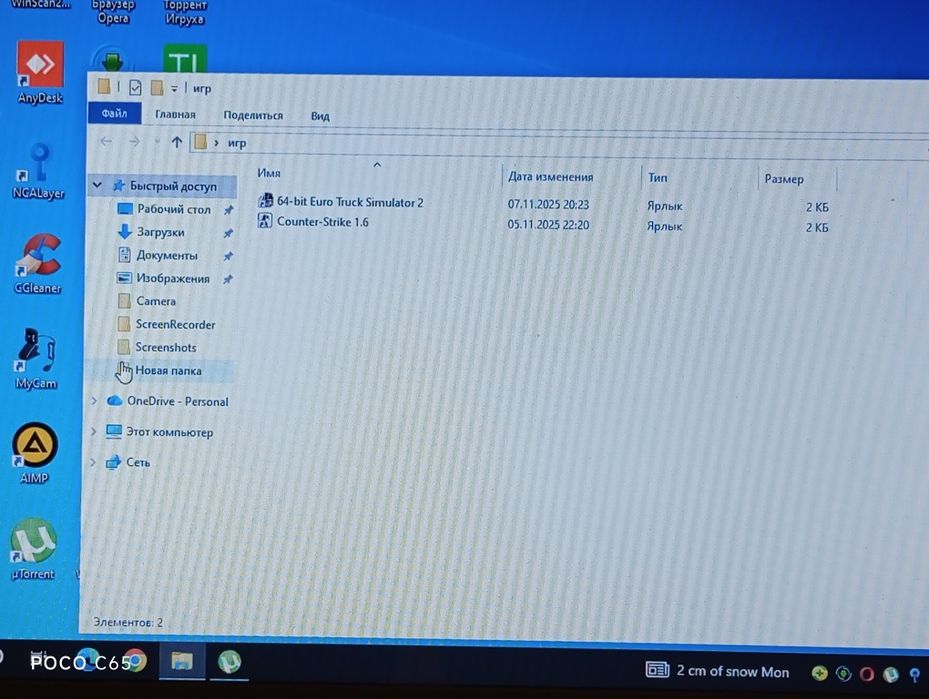Open the ScreenRecorder folder in sidebar
929x699 pixels.
(x=175, y=324)
